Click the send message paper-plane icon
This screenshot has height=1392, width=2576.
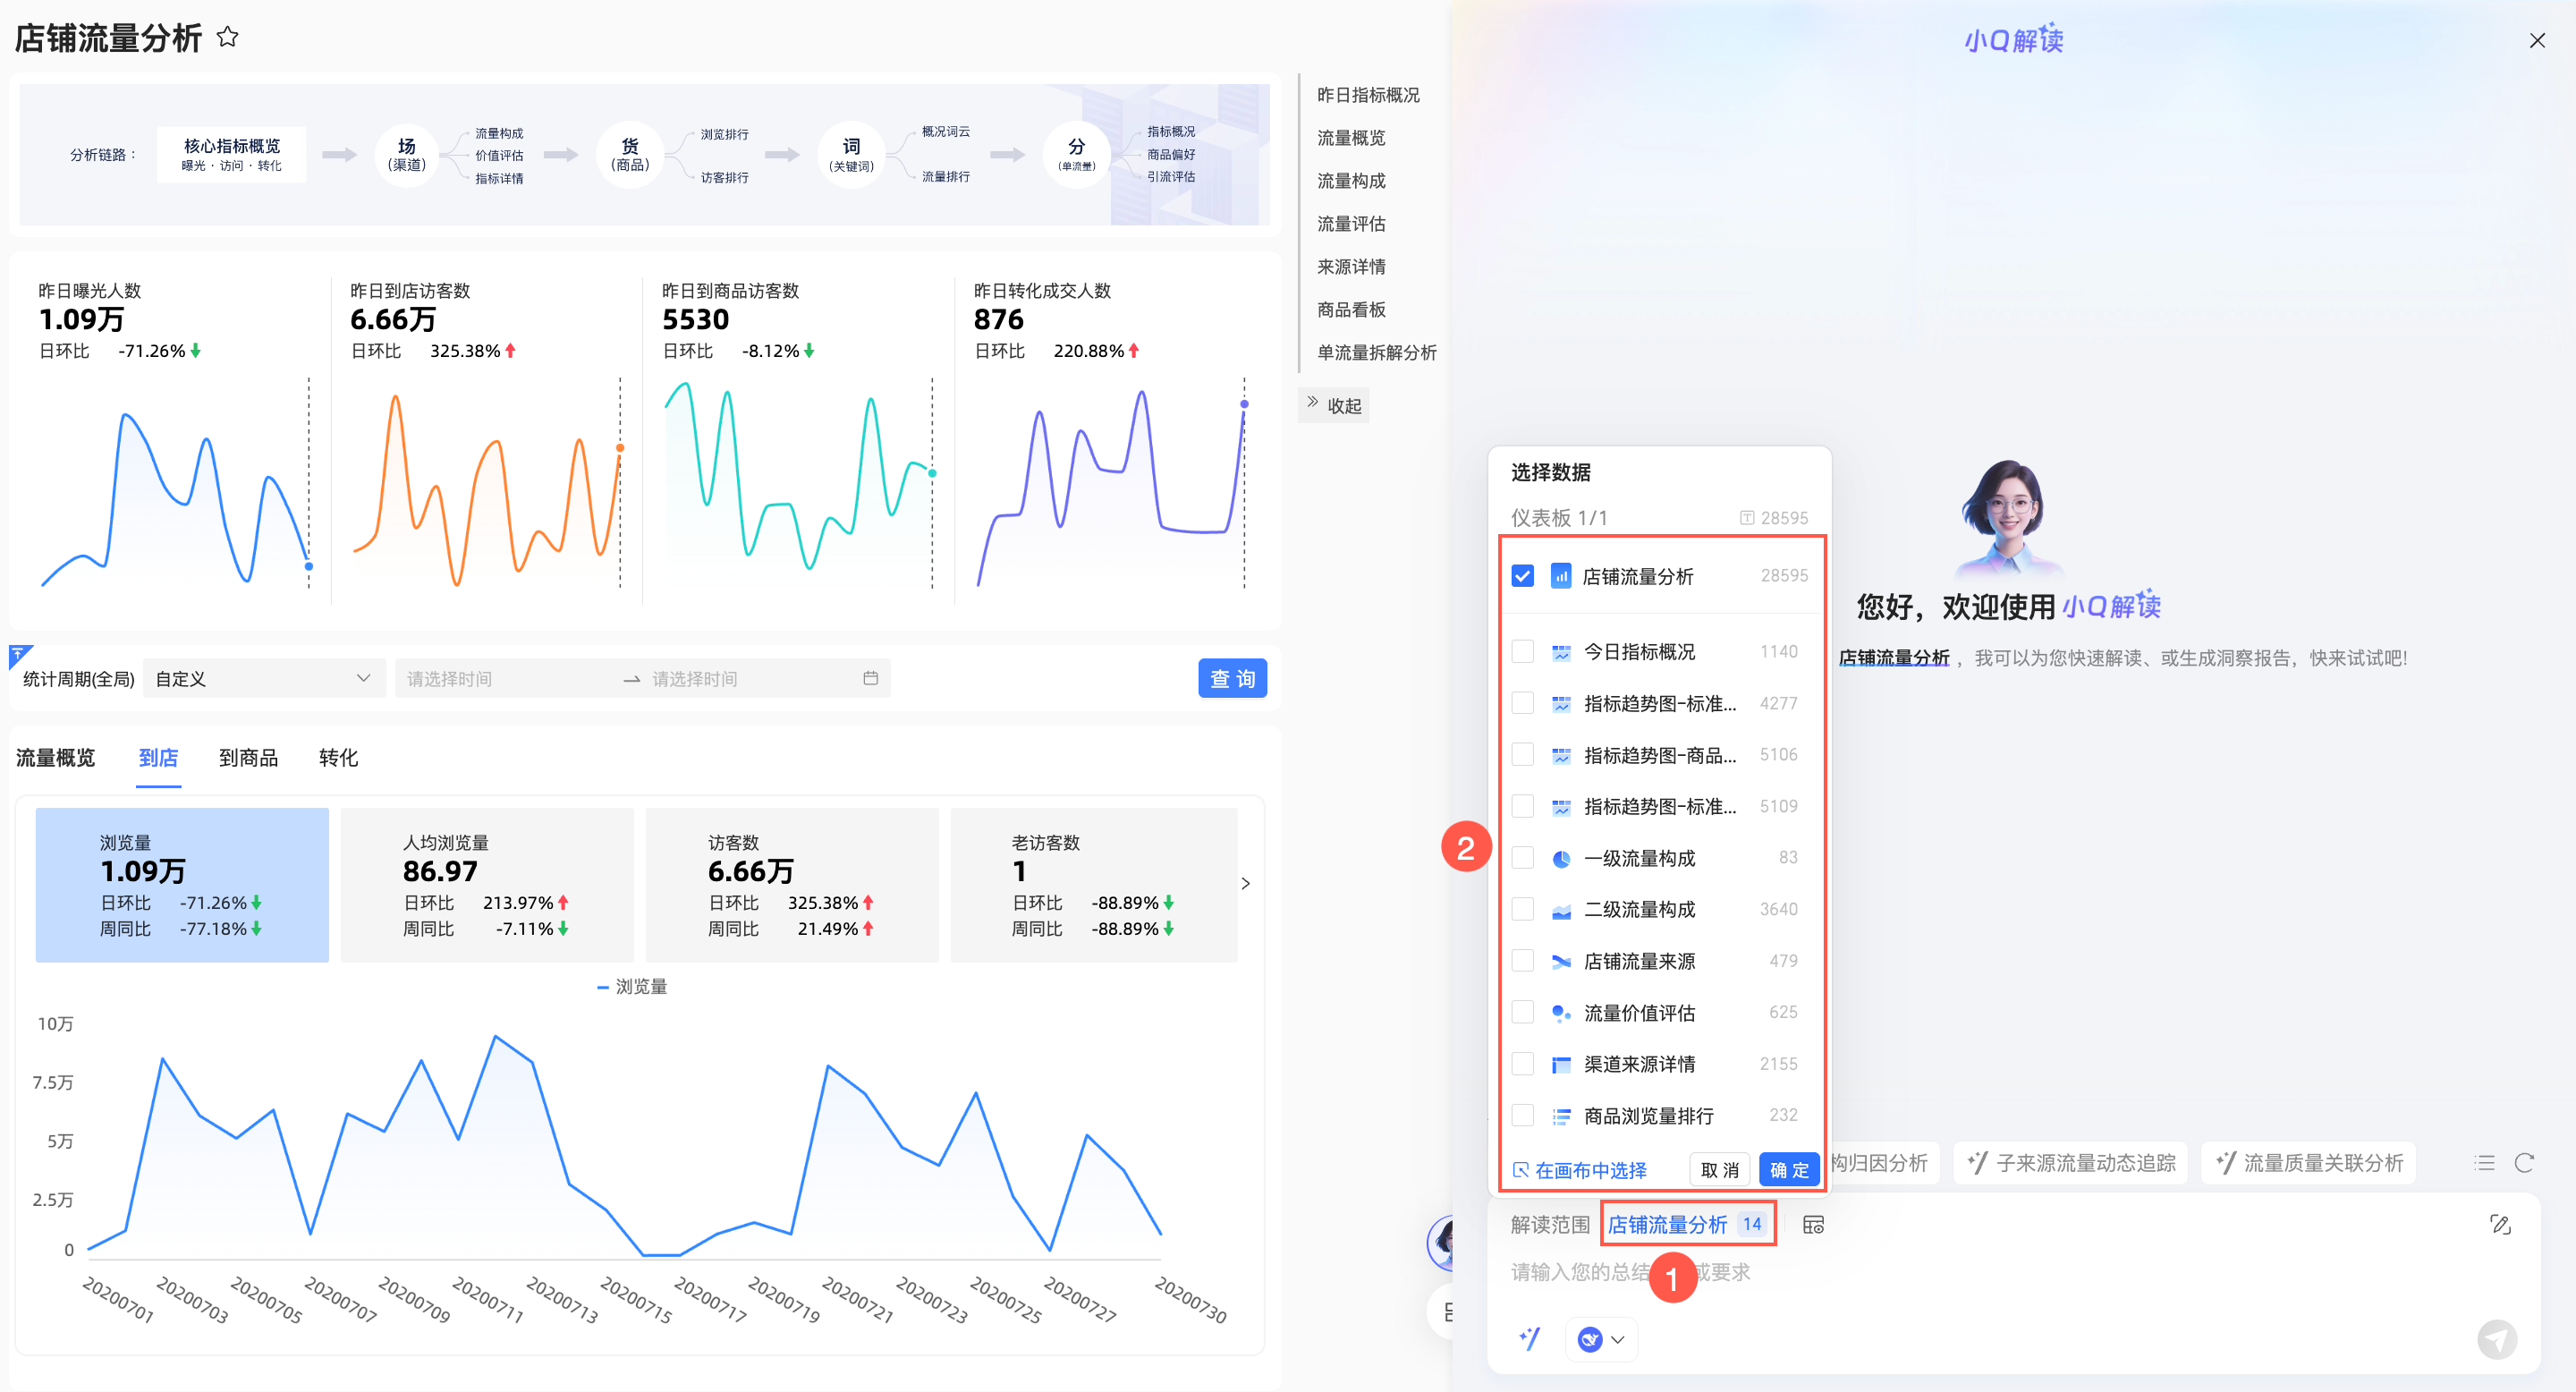coord(2497,1338)
